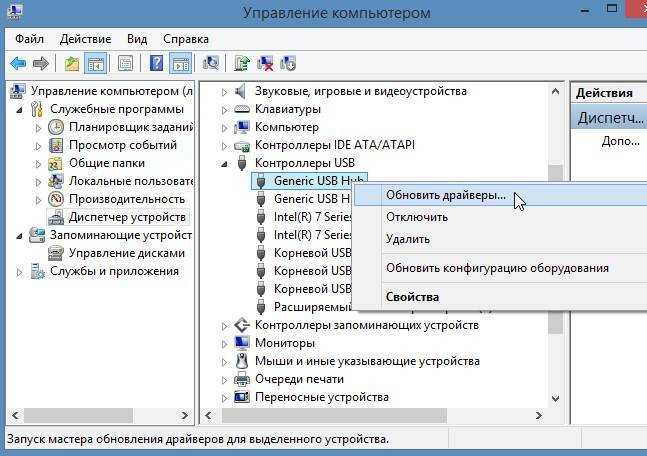
Task: Click the Forward arrow toolbar icon
Action: point(41,64)
